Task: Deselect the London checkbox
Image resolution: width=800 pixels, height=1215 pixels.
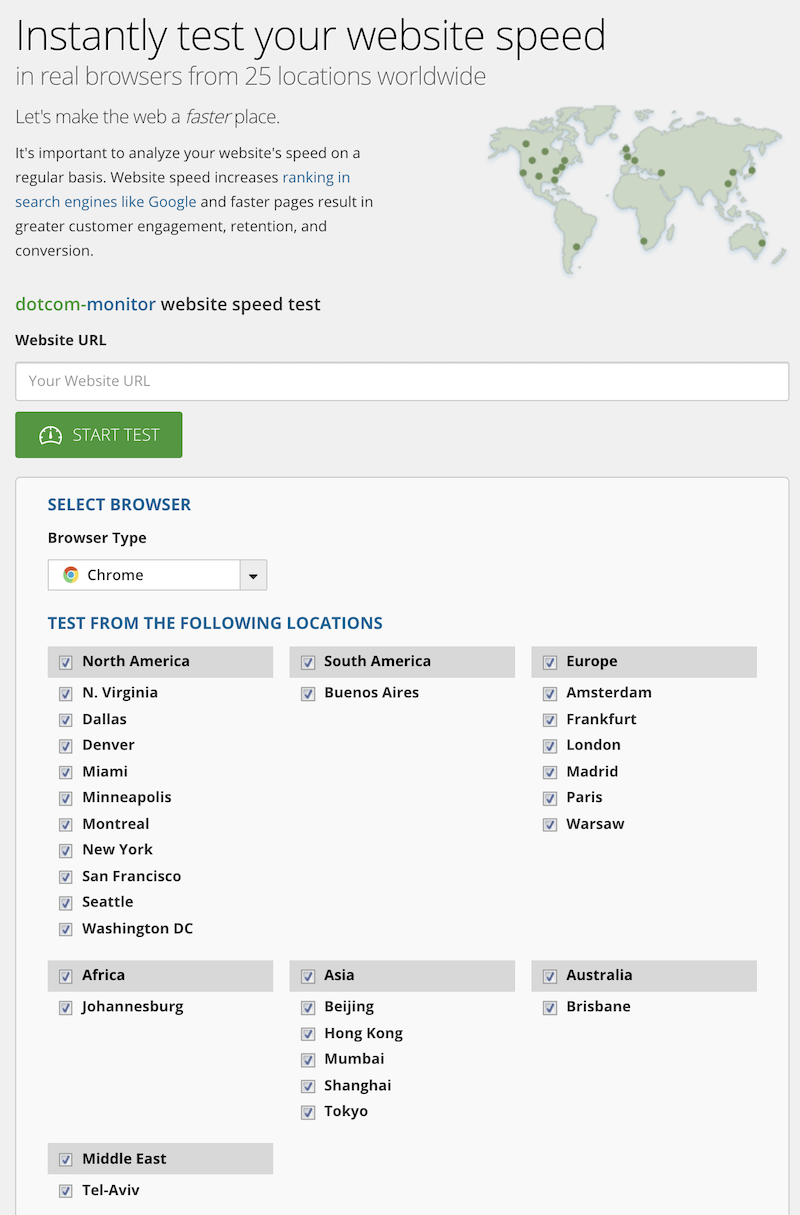Action: [x=550, y=746]
